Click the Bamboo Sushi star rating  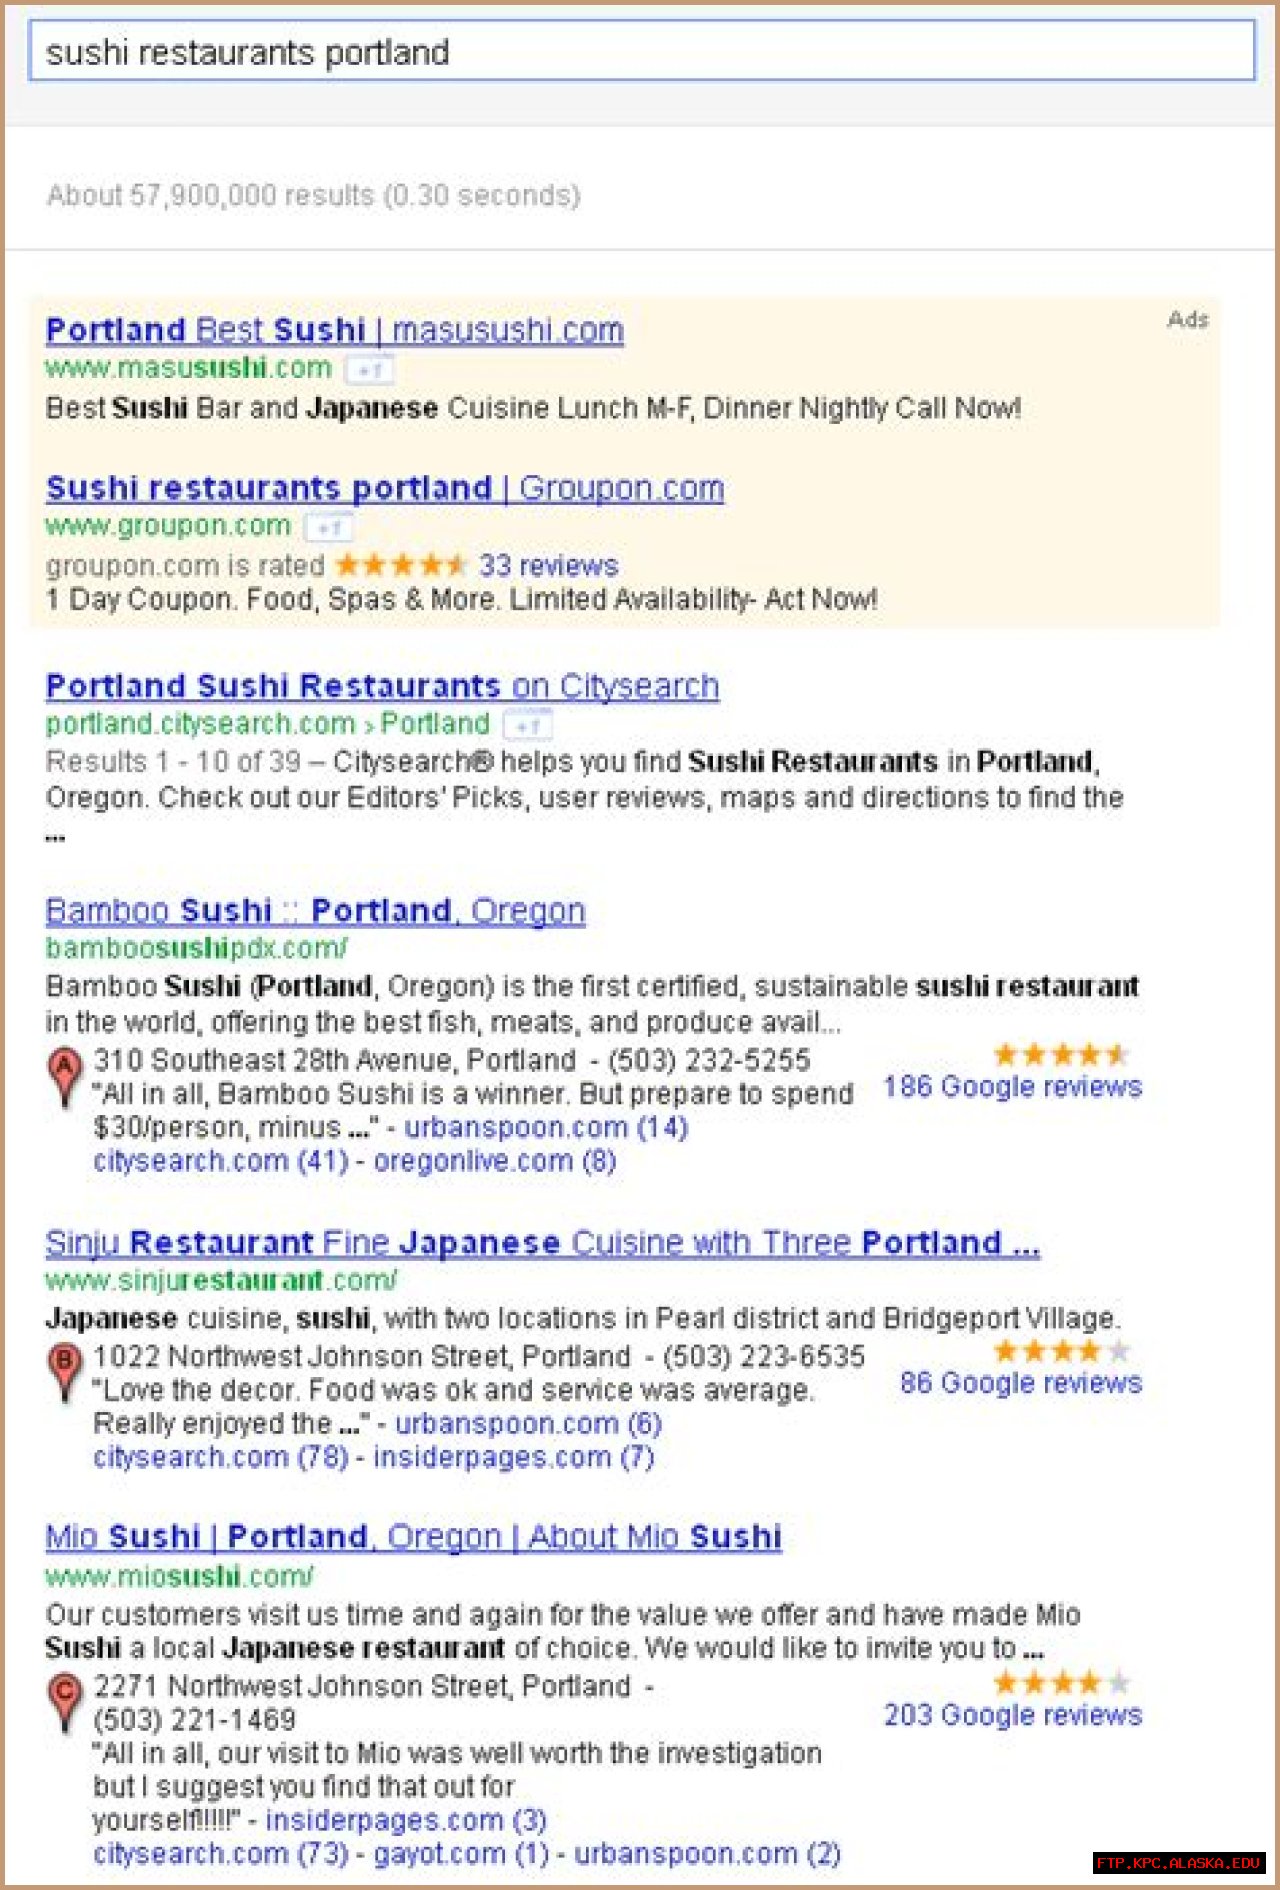tap(1062, 1054)
